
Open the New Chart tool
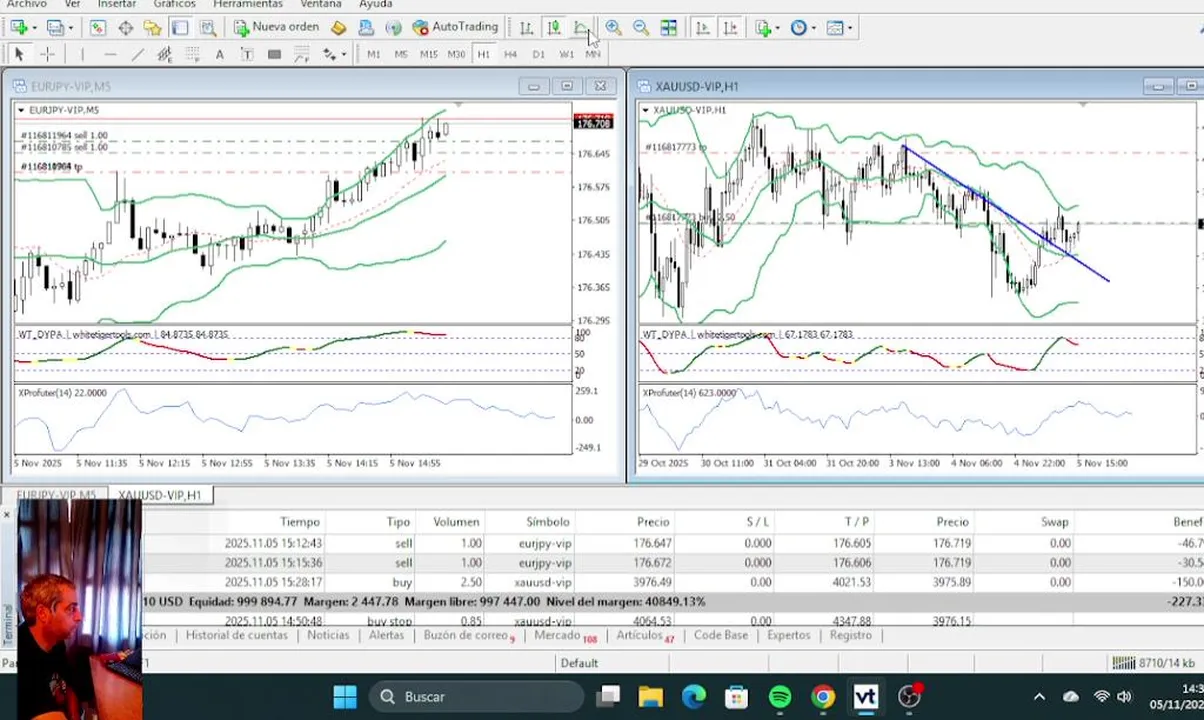click(x=19, y=27)
